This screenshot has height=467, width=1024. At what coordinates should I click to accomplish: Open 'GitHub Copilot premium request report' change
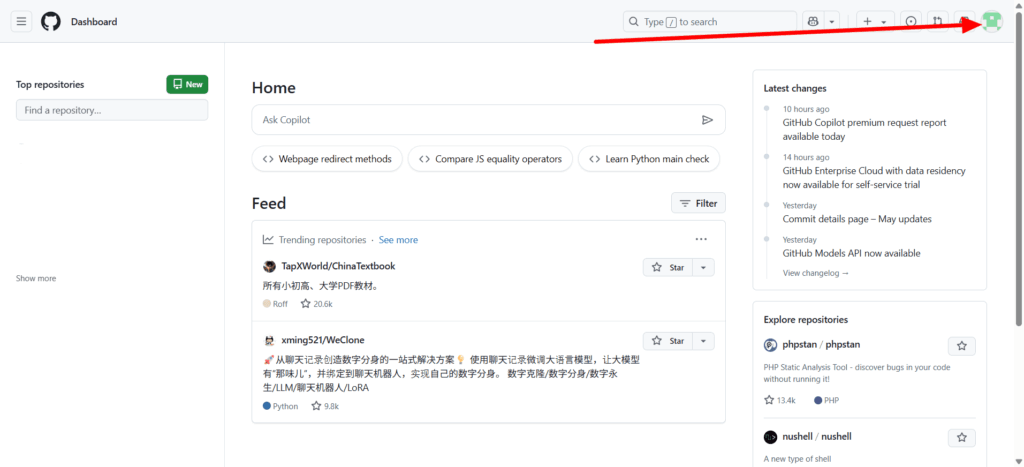point(865,129)
